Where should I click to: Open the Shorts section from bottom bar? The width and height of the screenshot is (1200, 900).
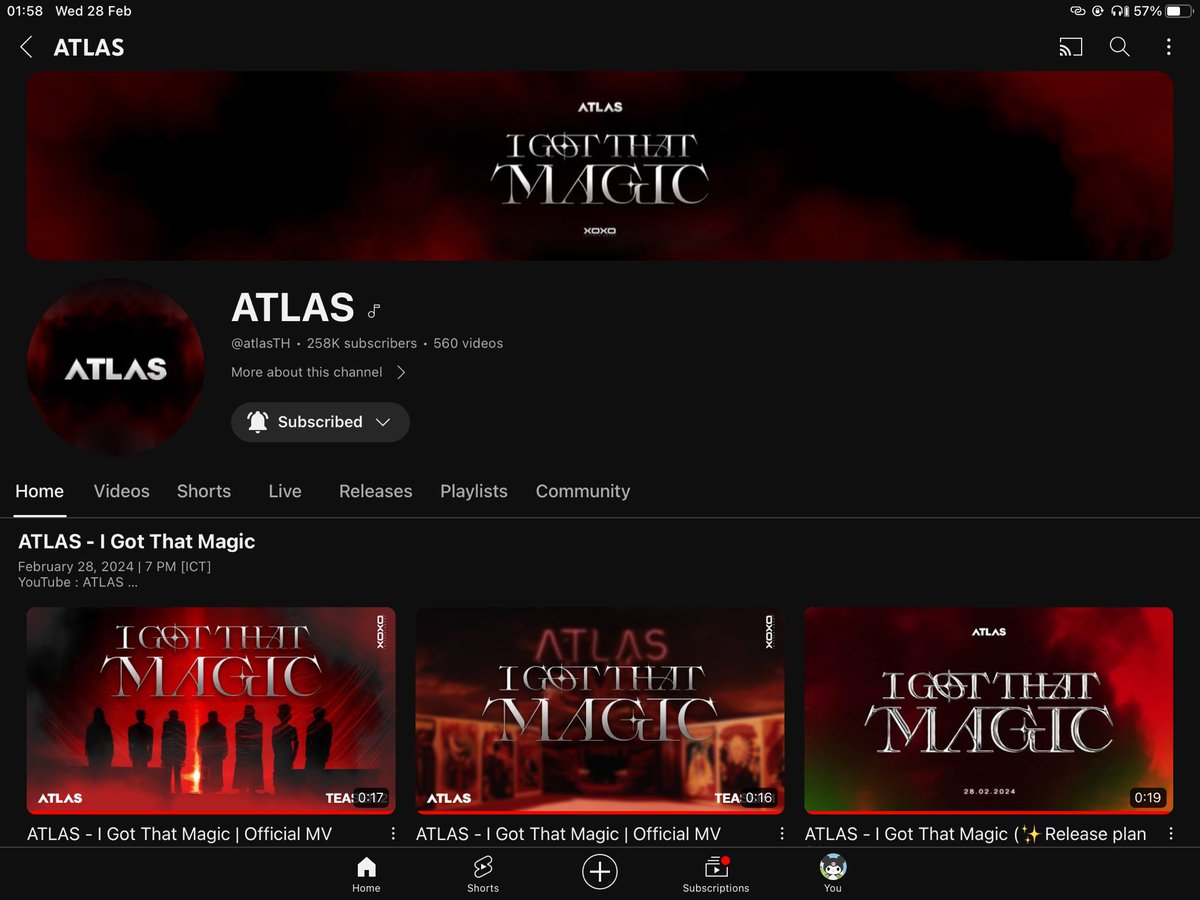click(x=483, y=871)
